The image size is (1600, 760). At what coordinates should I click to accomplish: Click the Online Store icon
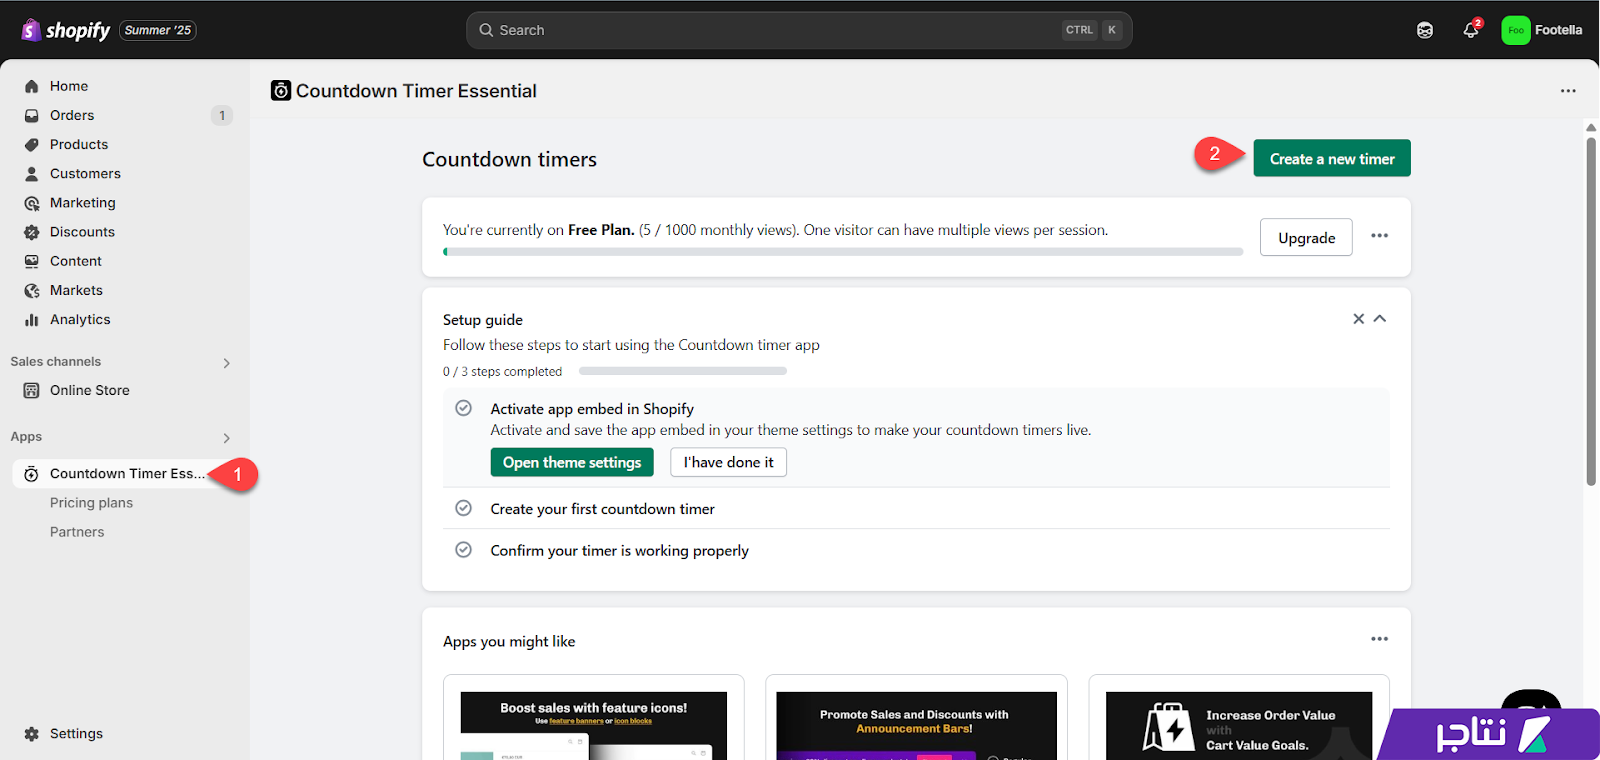tap(32, 390)
